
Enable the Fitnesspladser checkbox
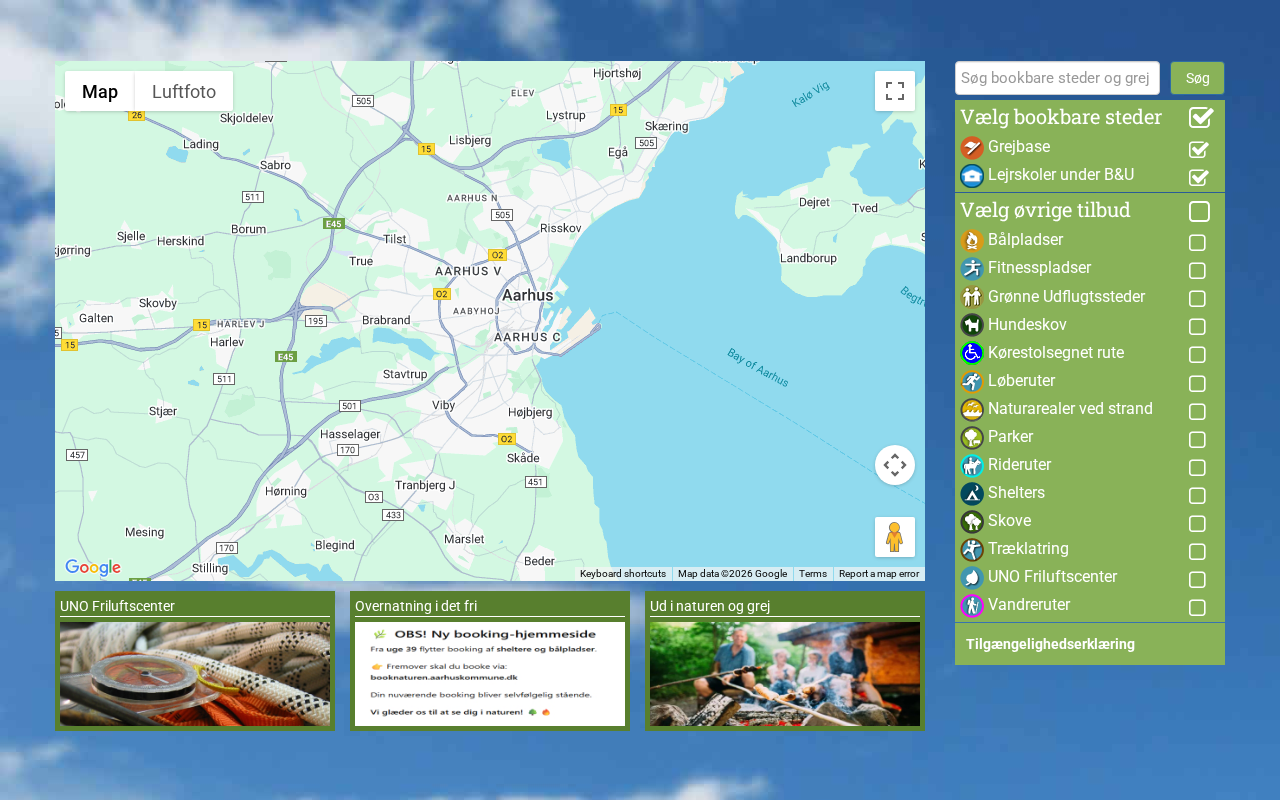pos(1197,270)
